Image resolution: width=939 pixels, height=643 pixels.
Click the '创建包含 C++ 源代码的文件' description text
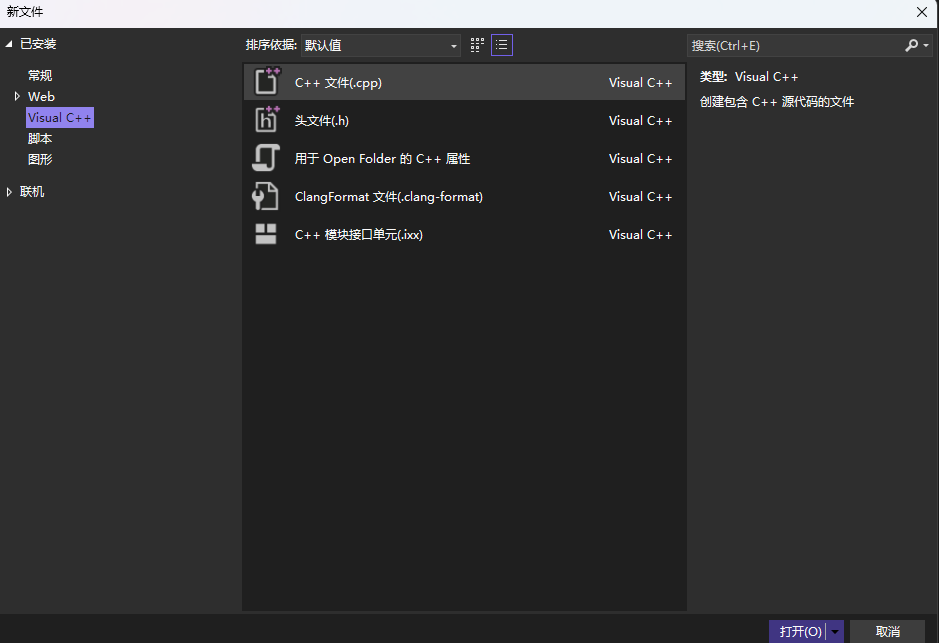coord(777,102)
